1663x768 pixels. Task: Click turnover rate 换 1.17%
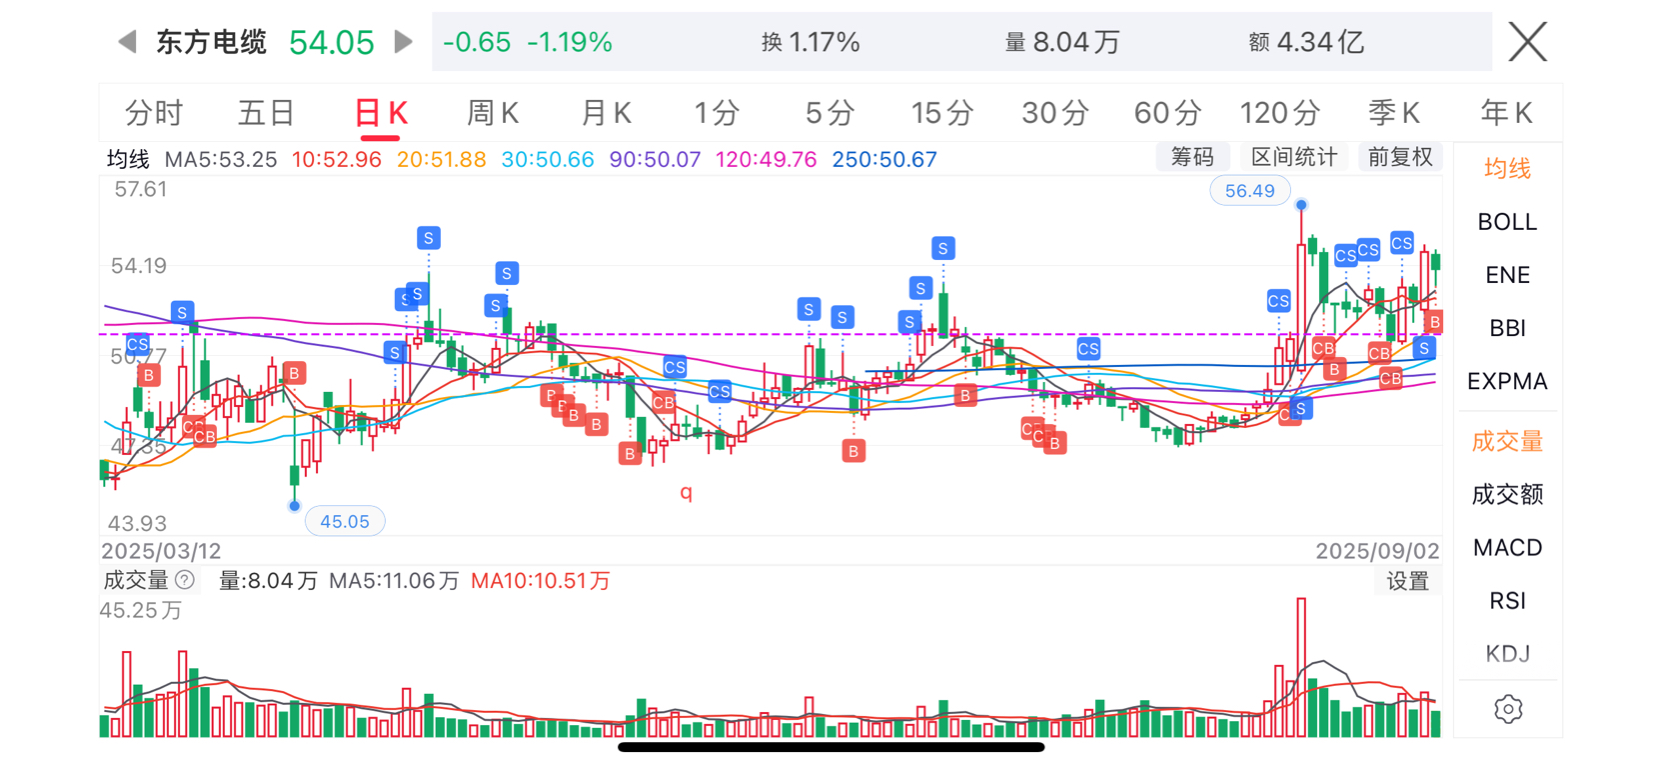tap(810, 42)
